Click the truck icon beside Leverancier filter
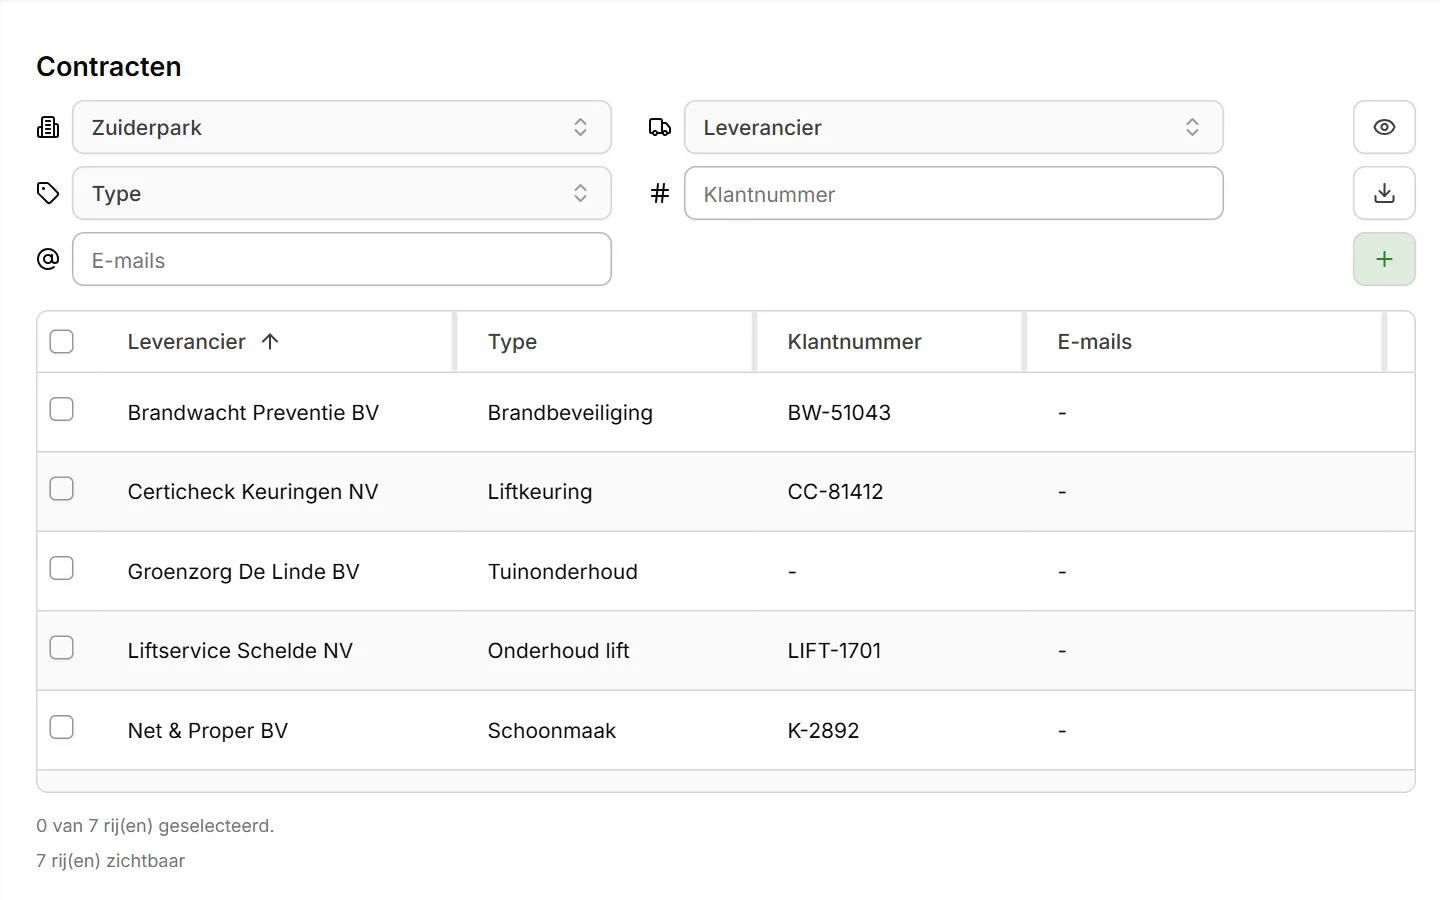The height and width of the screenshot is (900, 1440). tap(660, 127)
